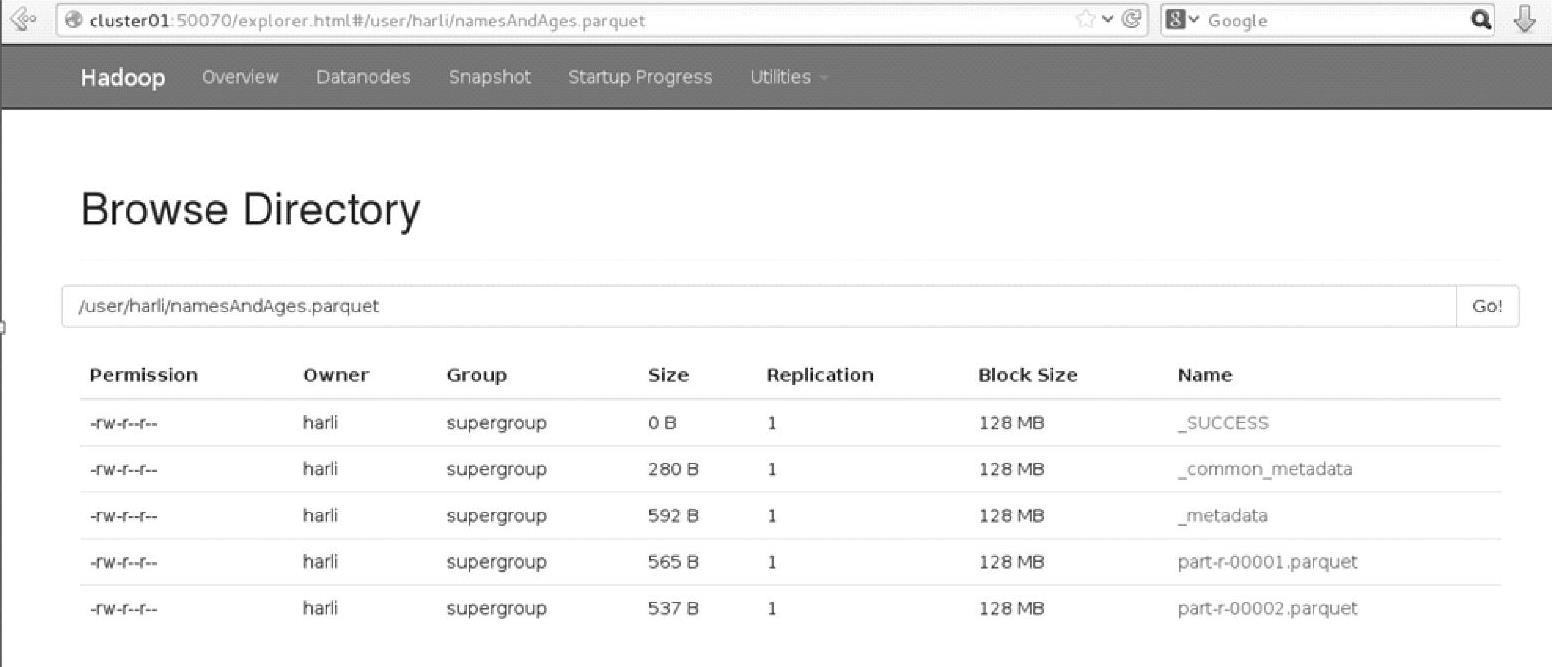Click the owner harli in _metadata row
Image resolution: width=1552 pixels, height=667 pixels.
(x=320, y=516)
